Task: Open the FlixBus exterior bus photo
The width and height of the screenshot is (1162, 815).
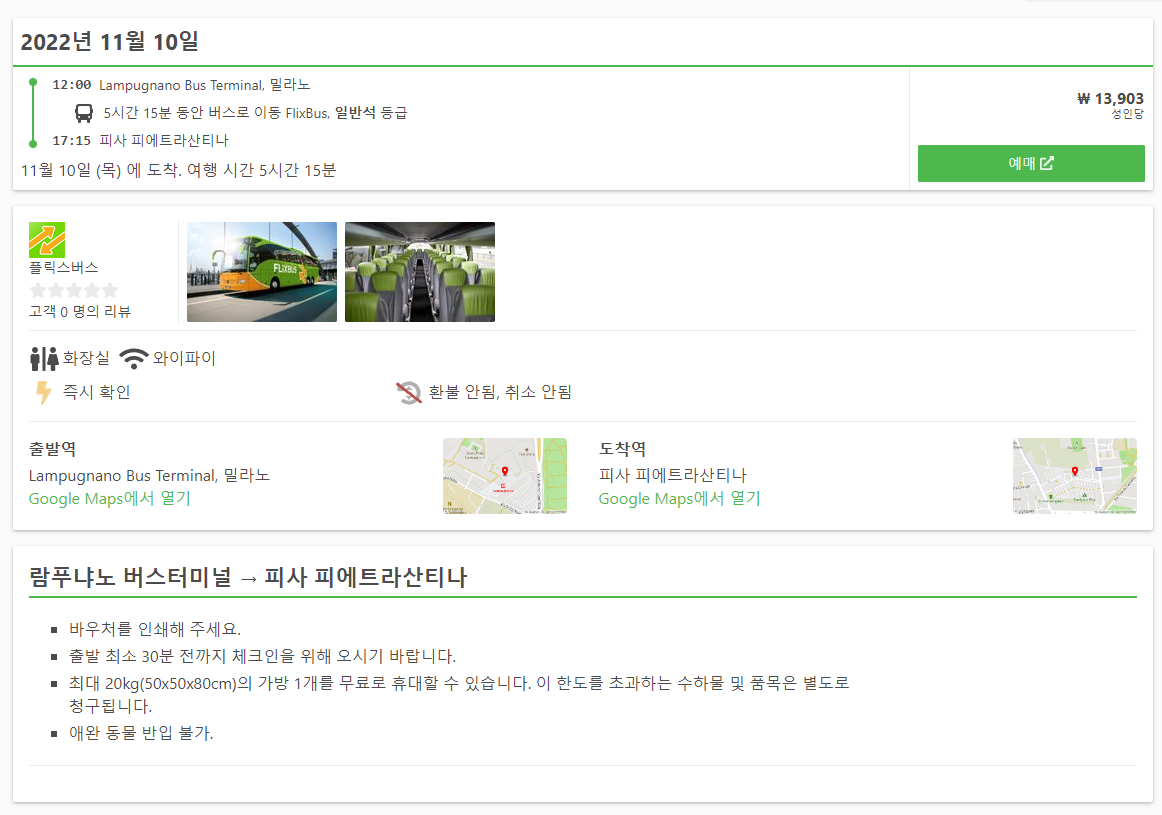Action: coord(262,272)
